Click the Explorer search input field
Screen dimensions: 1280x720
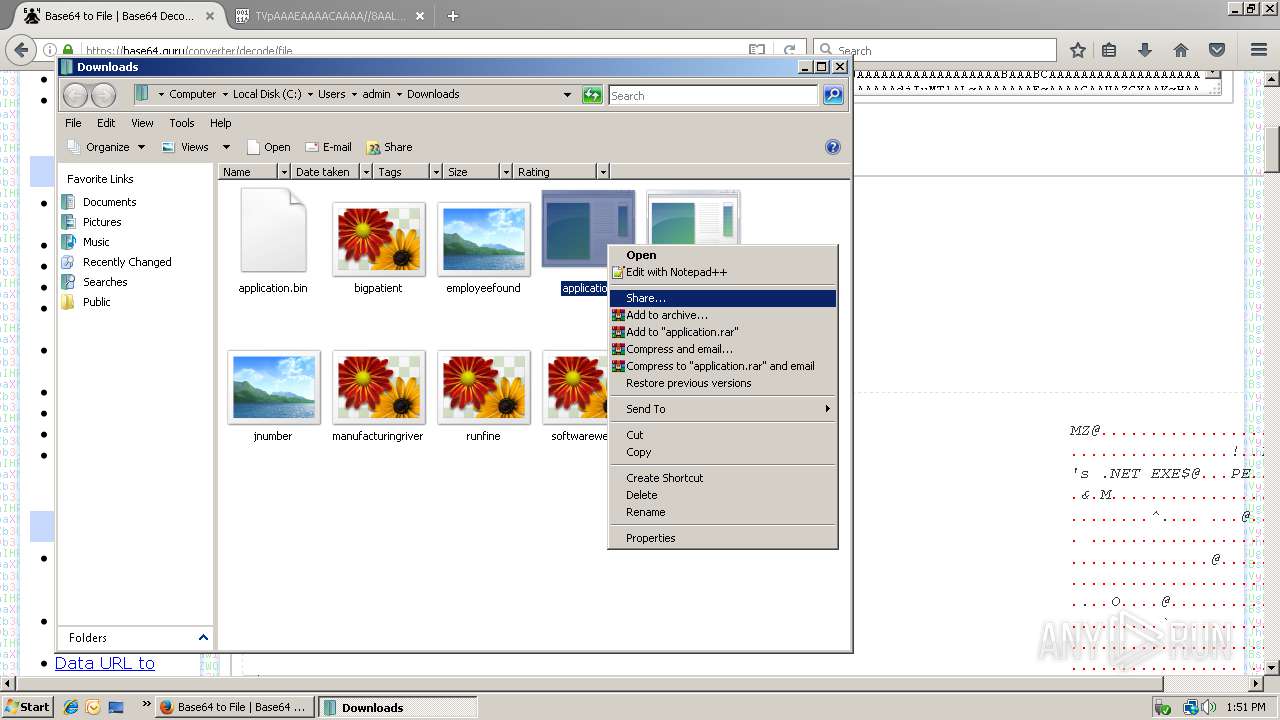(x=713, y=95)
